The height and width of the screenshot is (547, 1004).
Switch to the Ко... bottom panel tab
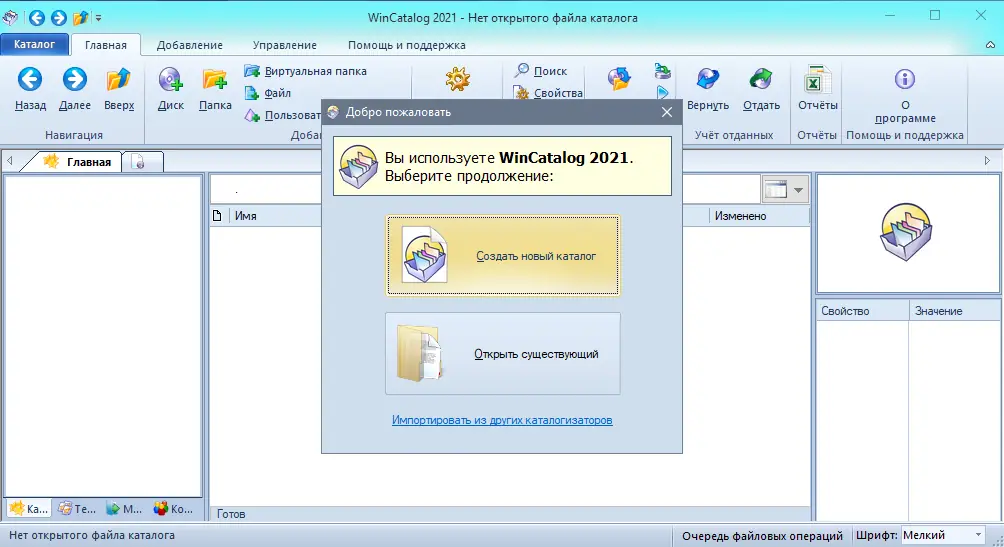tap(173, 509)
